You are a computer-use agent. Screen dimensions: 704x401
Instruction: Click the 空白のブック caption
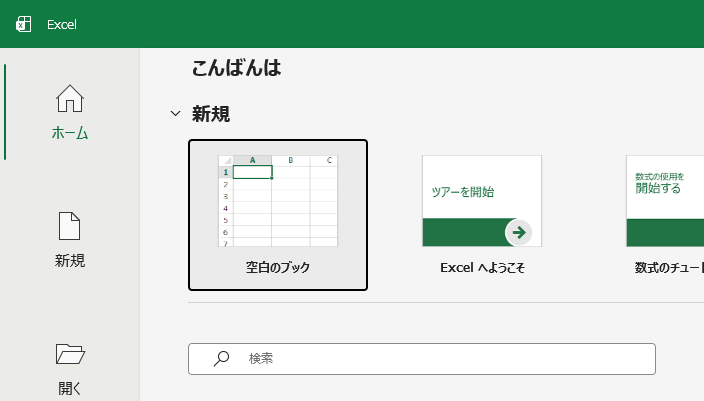coord(278,268)
